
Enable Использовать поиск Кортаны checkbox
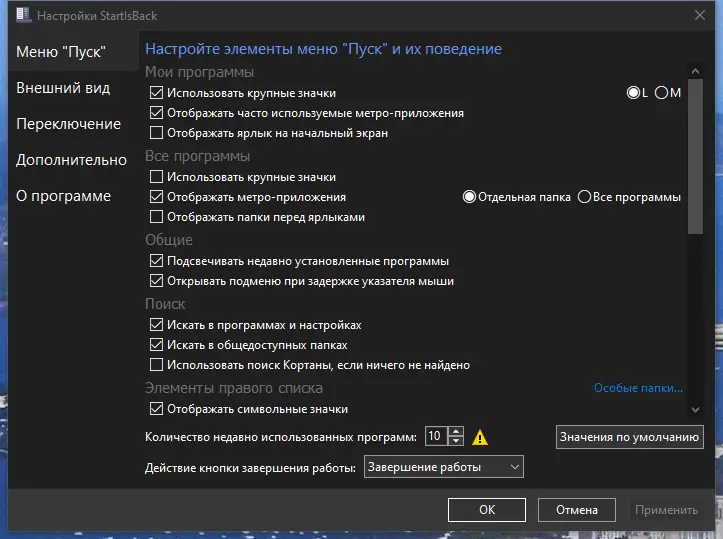coord(156,365)
